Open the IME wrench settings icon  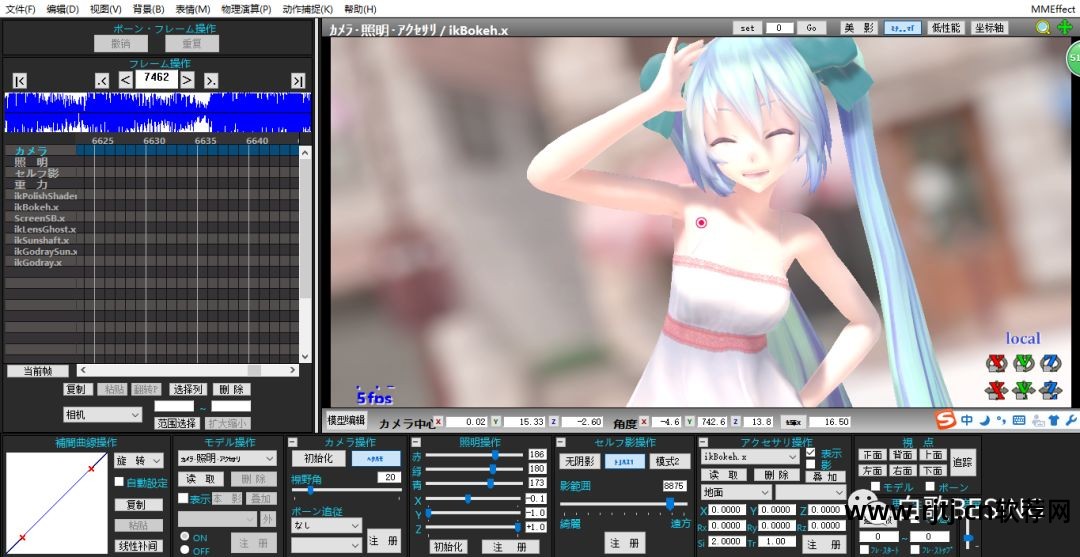[1071, 420]
